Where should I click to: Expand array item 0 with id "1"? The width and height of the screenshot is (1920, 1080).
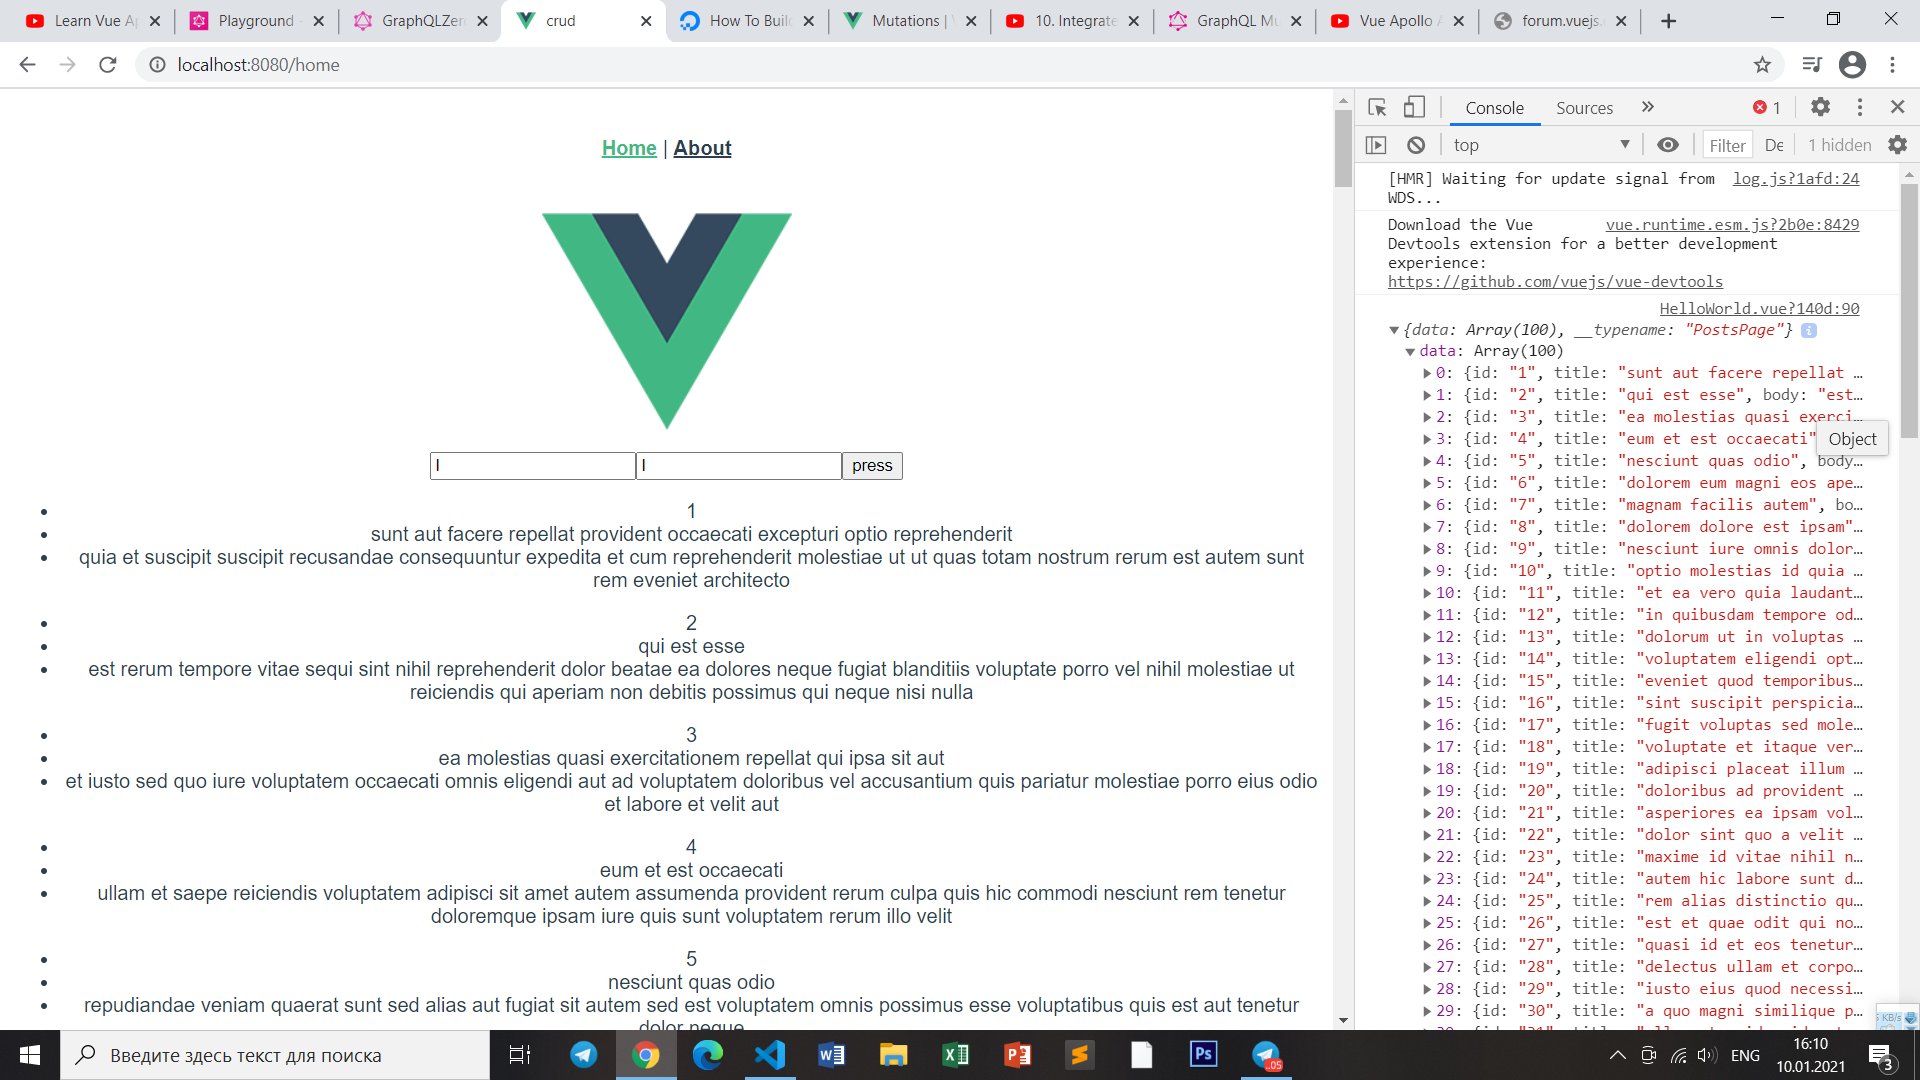[1428, 373]
